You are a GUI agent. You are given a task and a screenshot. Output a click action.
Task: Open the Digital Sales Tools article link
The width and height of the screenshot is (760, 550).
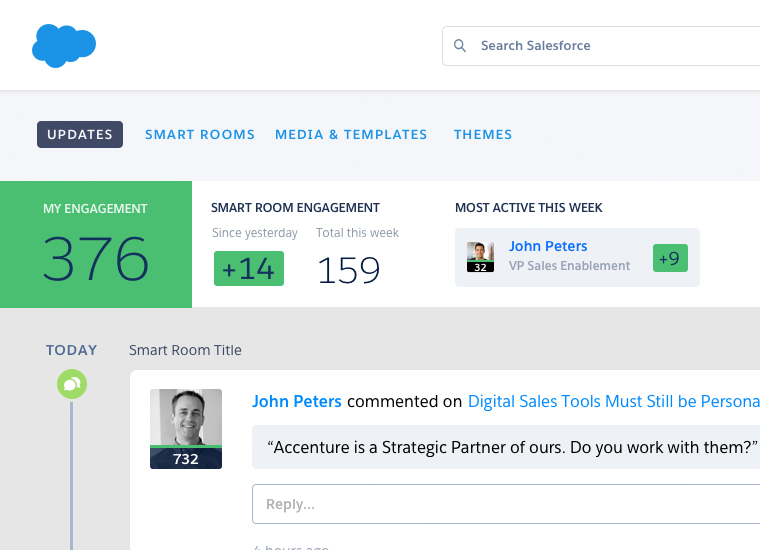tap(614, 401)
